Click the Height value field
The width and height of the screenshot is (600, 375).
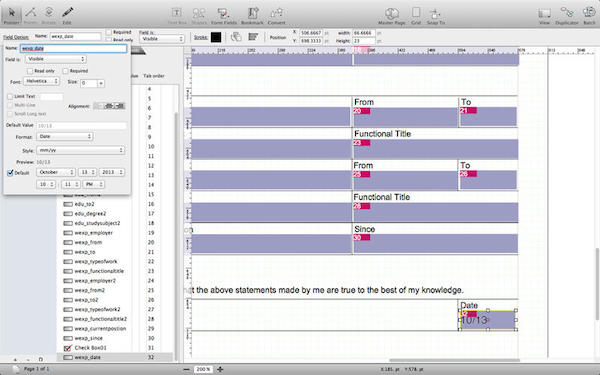coord(364,41)
